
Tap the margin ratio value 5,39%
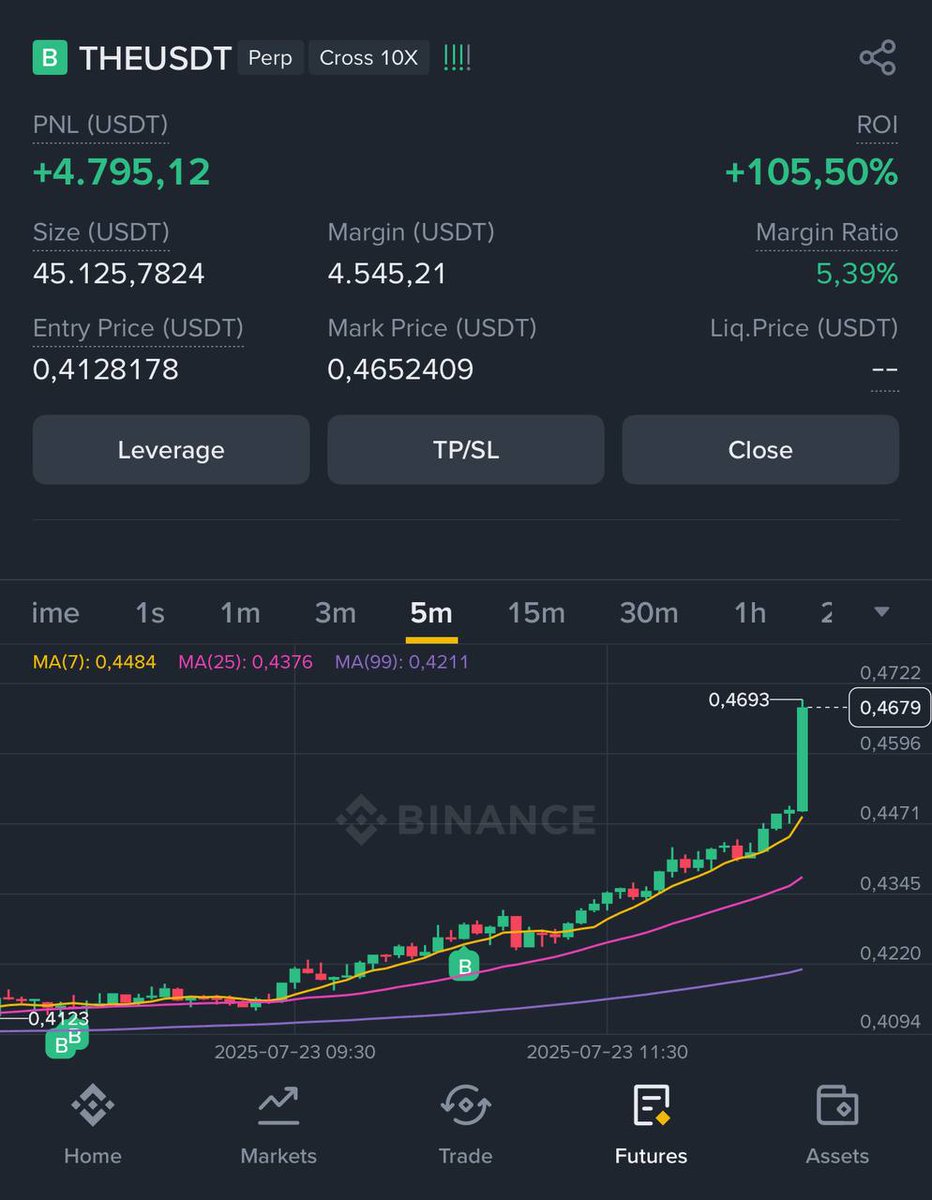click(857, 274)
